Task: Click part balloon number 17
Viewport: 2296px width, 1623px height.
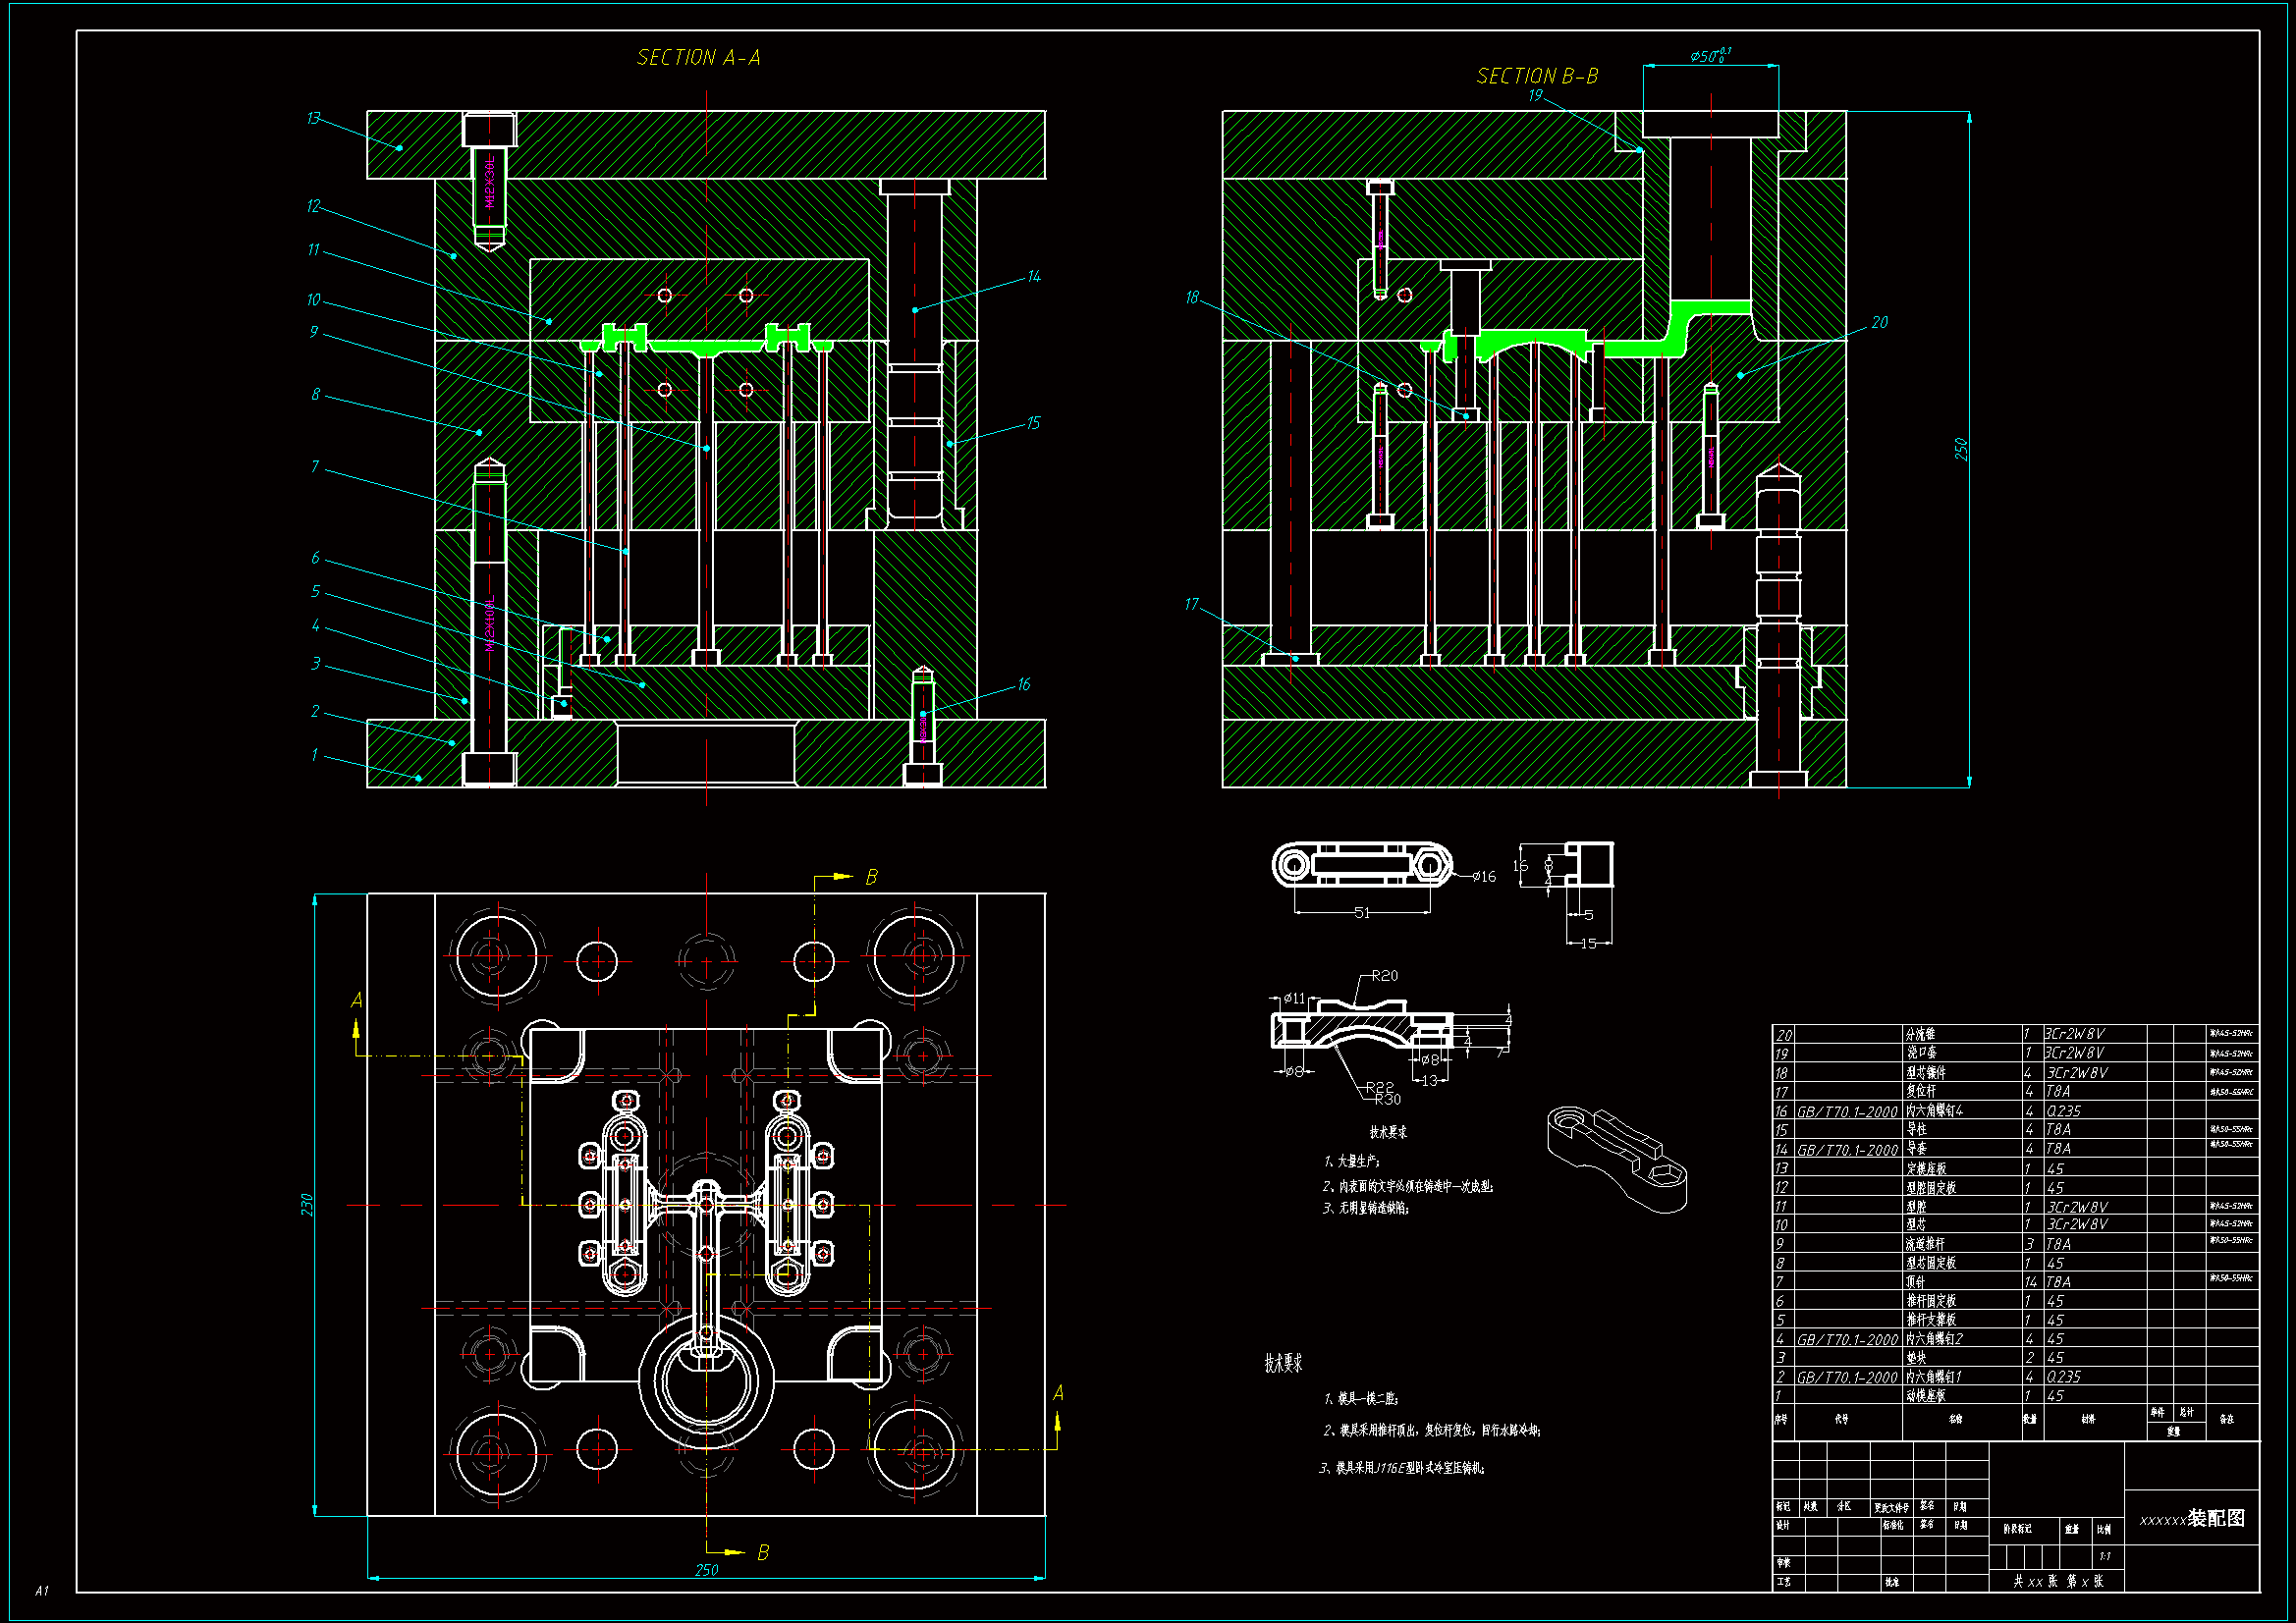Action: [1191, 604]
